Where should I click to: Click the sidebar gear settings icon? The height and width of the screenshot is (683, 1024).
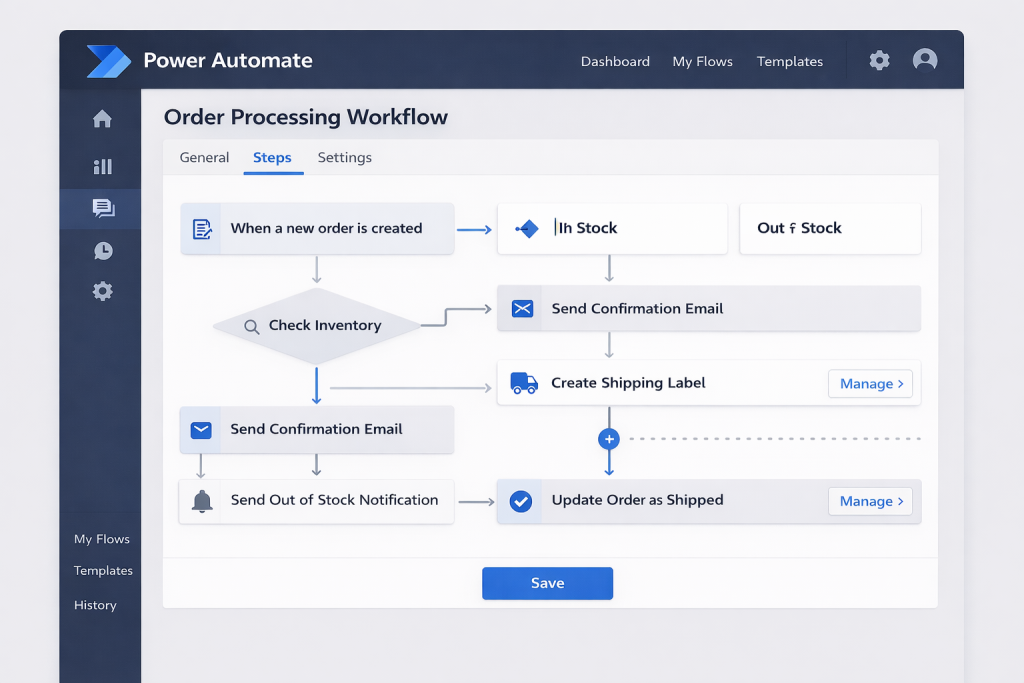click(102, 291)
